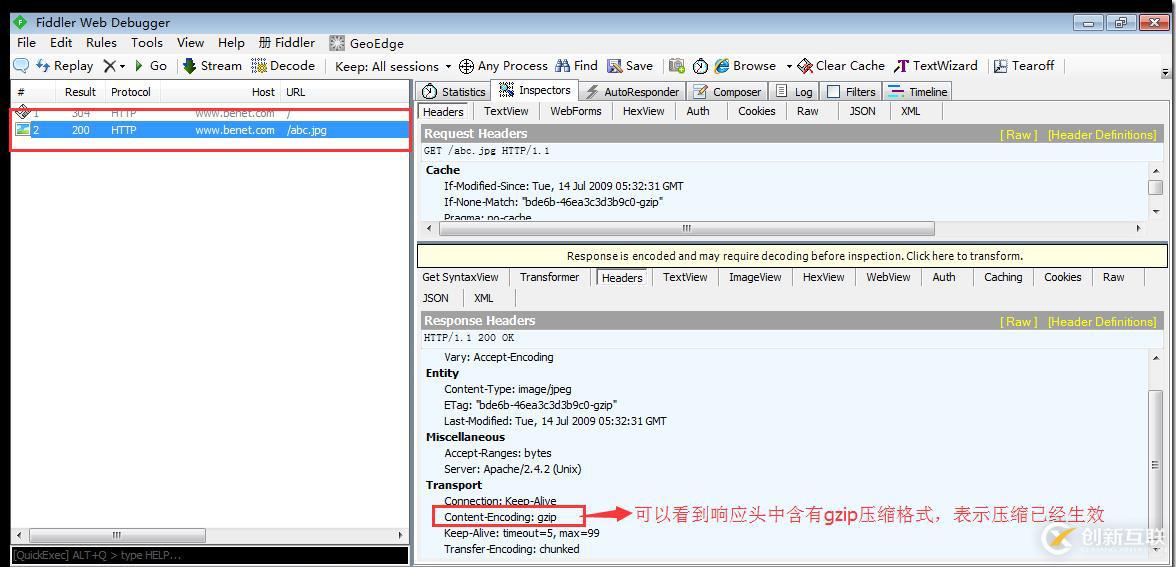Click the yellow response decoding bar
The width and height of the screenshot is (1176, 567).
[x=792, y=256]
